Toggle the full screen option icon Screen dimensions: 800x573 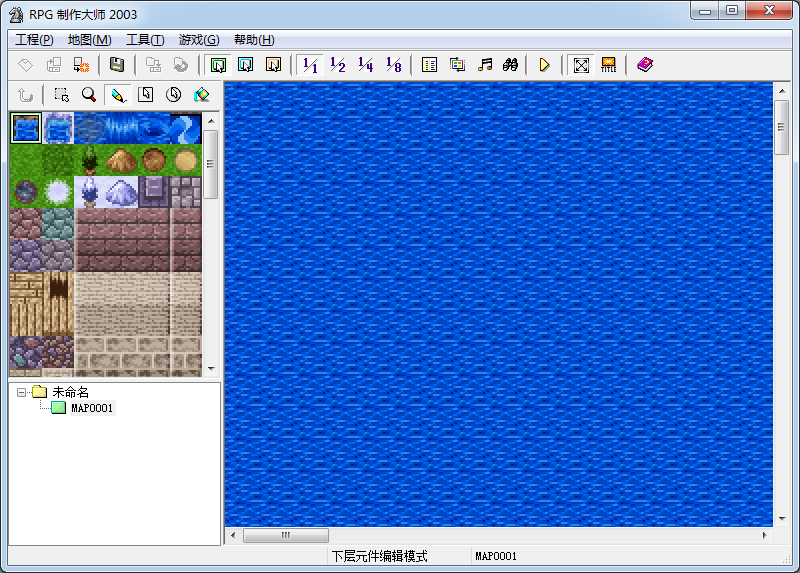(x=581, y=65)
